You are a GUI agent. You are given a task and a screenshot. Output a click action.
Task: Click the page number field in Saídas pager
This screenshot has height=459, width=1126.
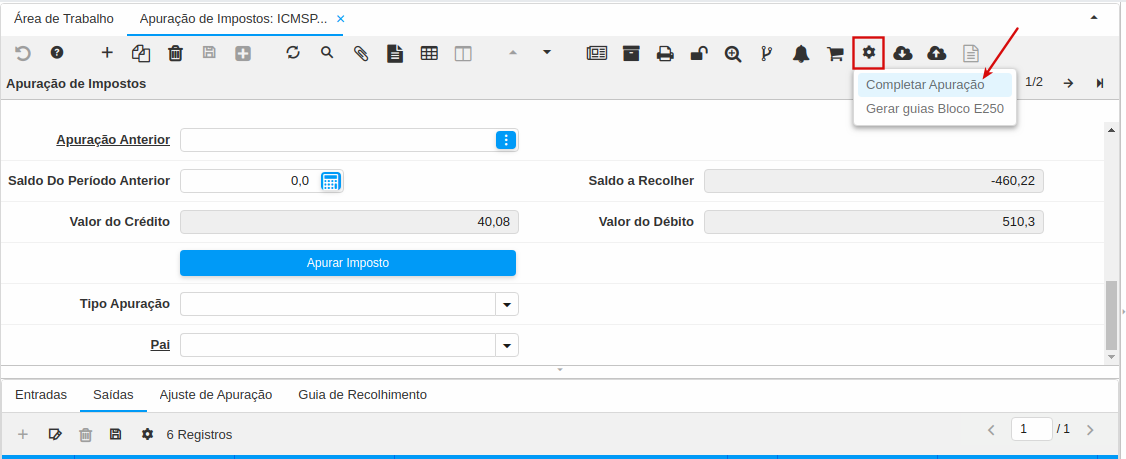(x=1031, y=429)
